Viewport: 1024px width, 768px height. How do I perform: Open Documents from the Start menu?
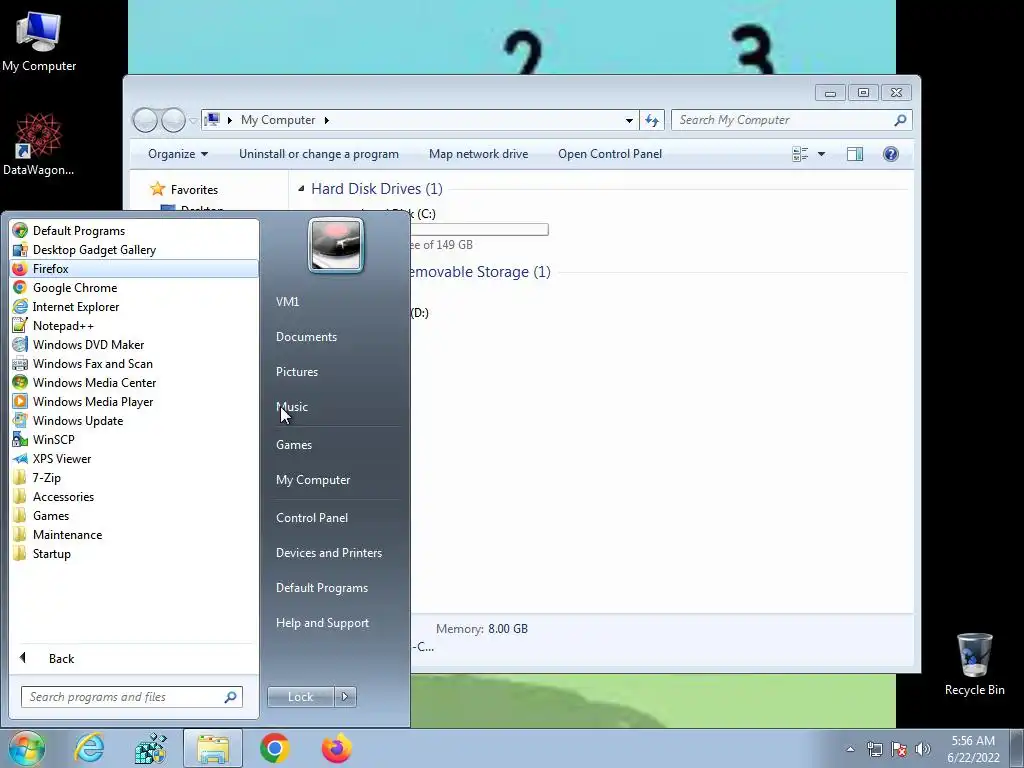click(306, 336)
